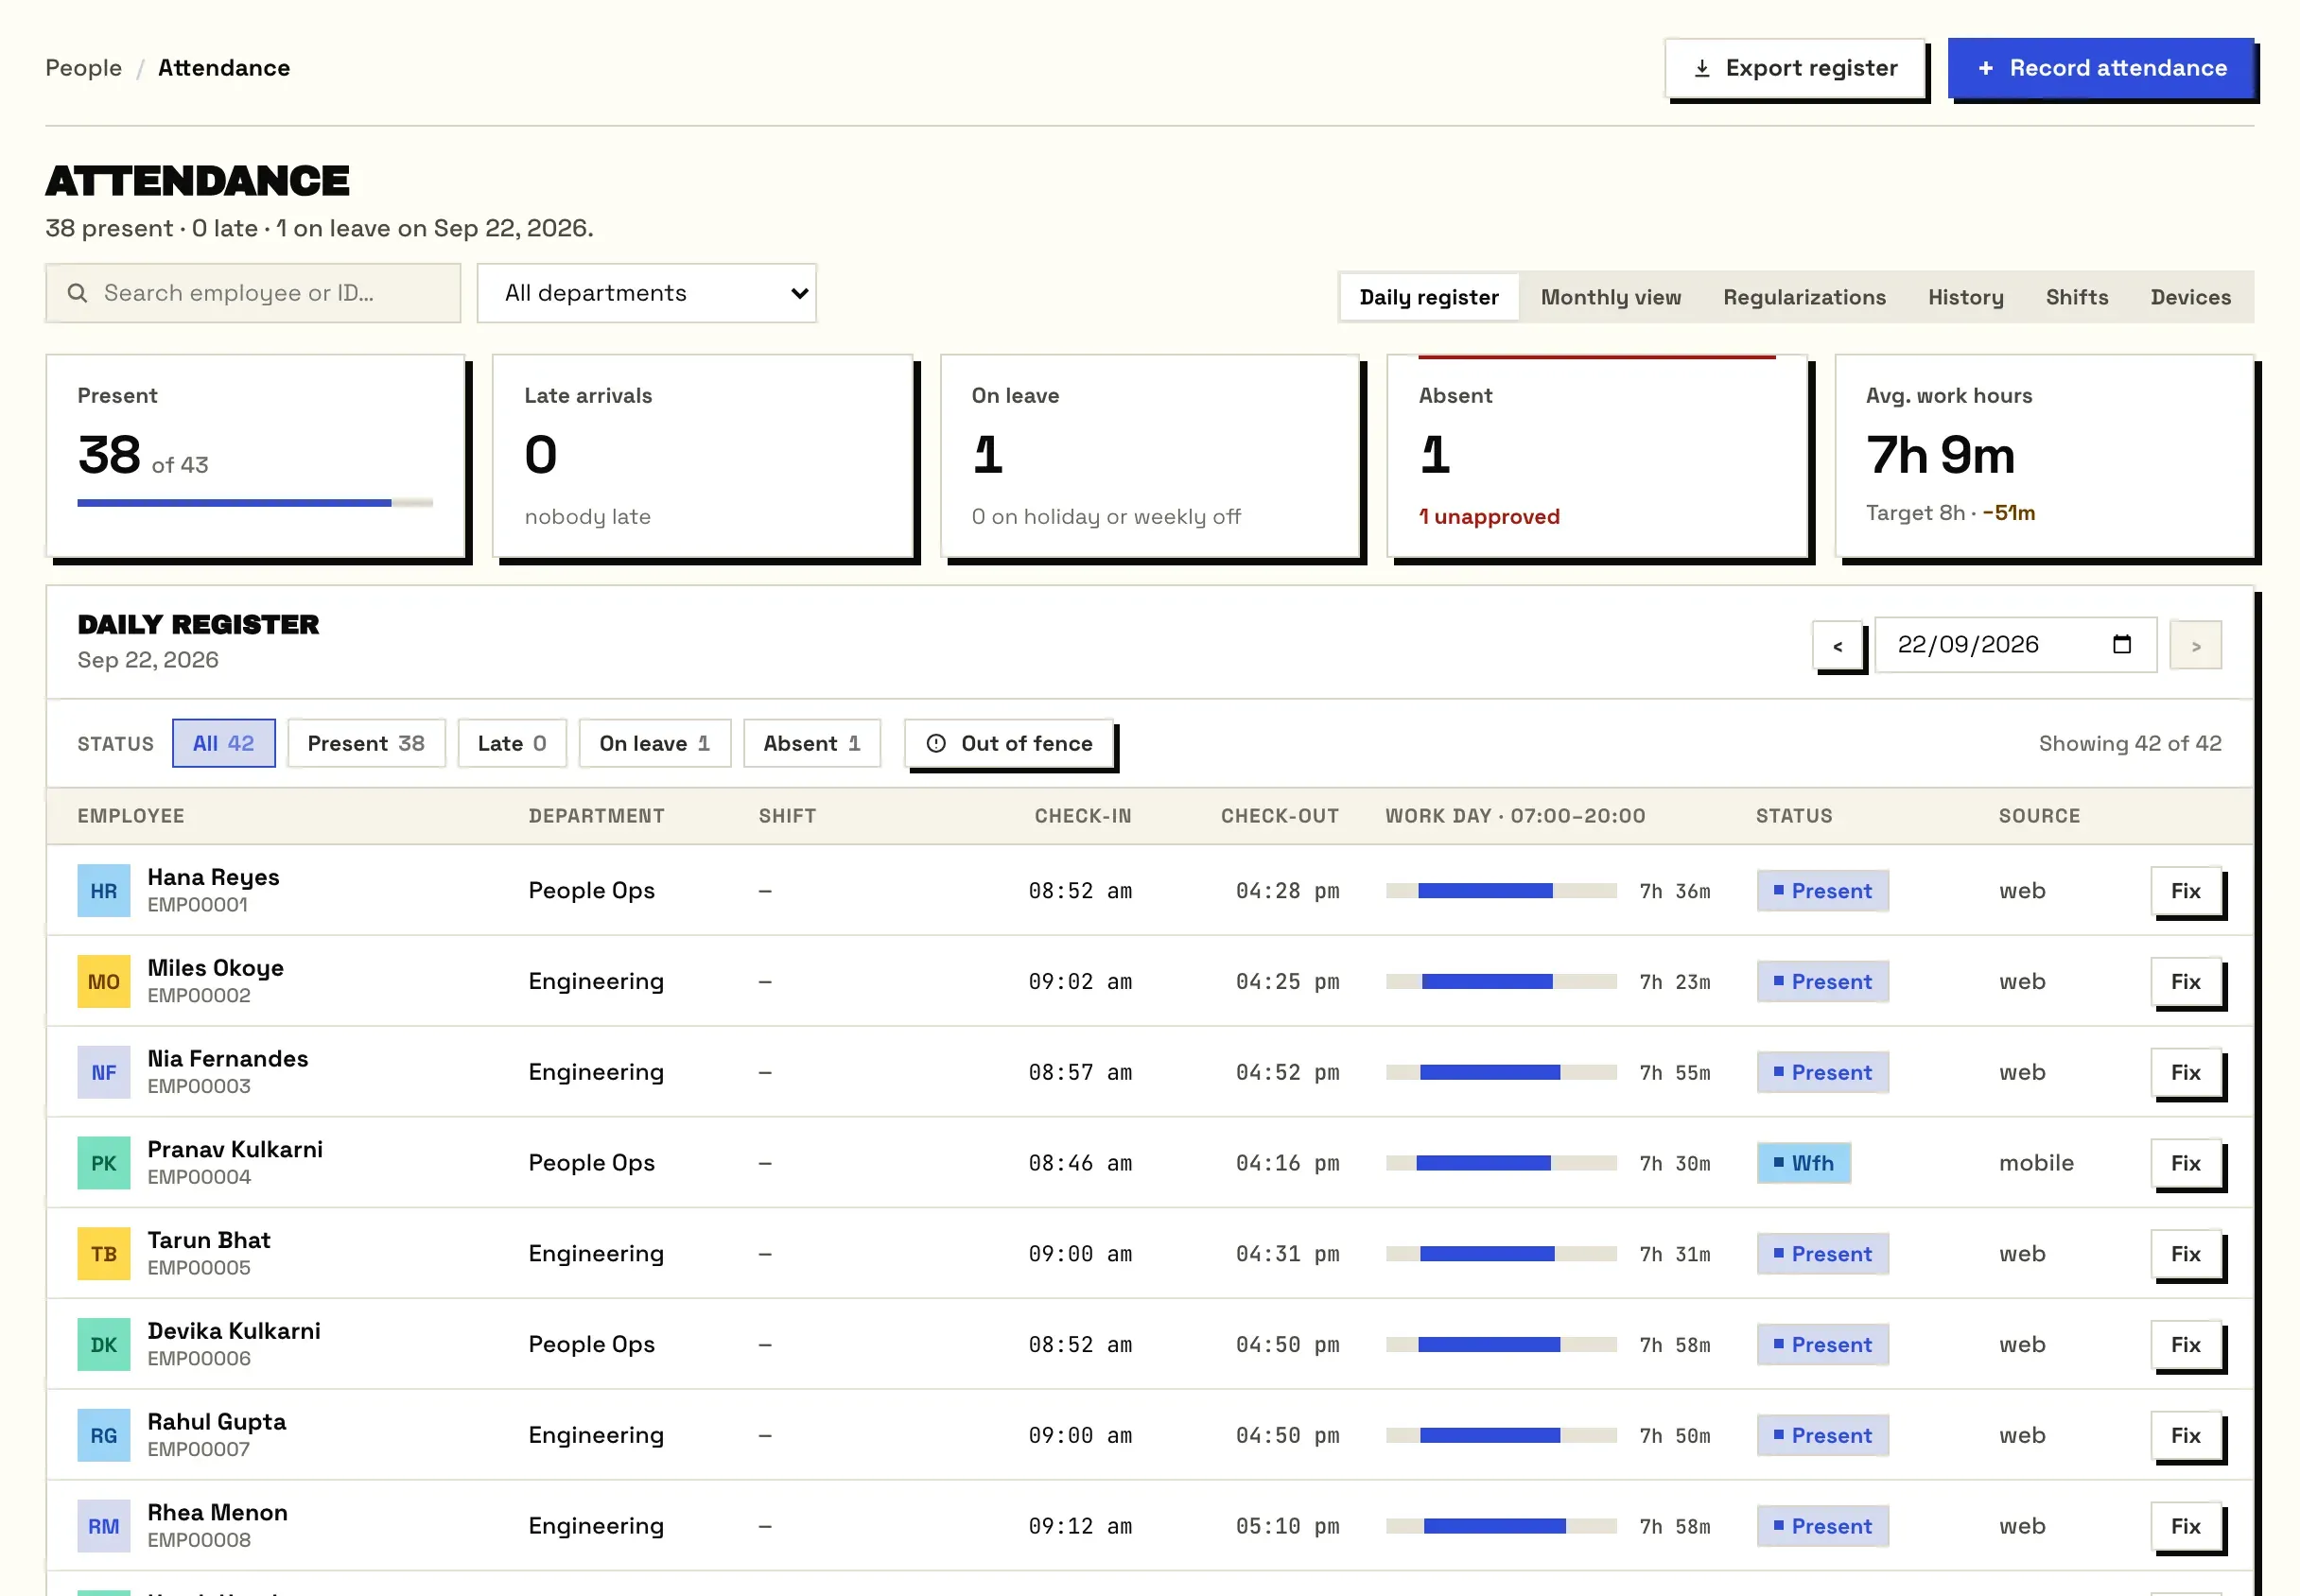Click Fix for Tarun Bhat

click(x=2186, y=1254)
